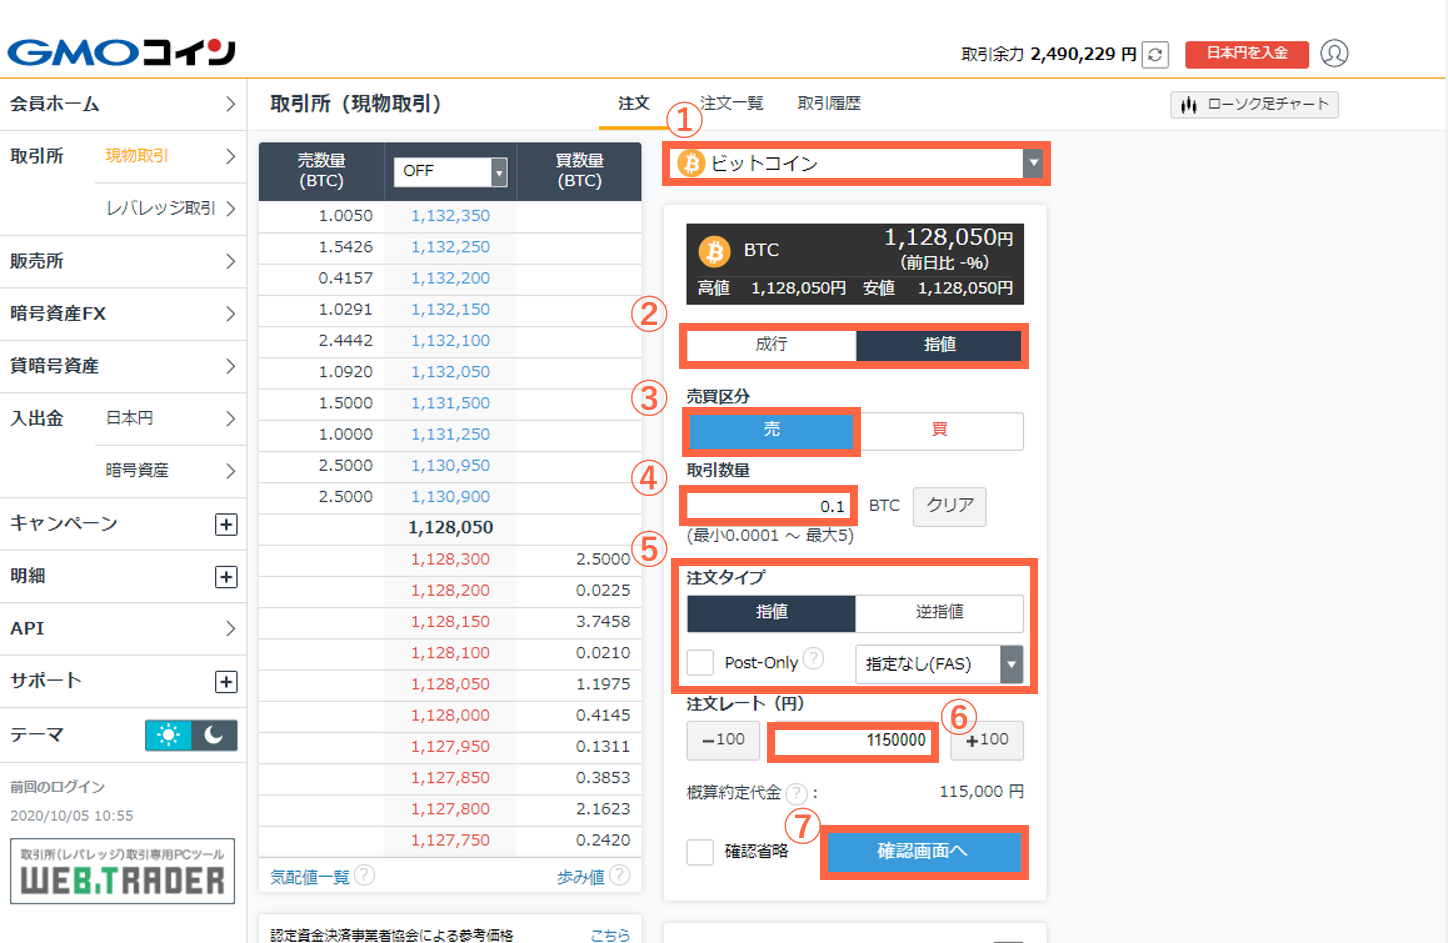This screenshot has width=1448, height=943.
Task: Focus the 取引数量 input field
Action: pos(767,506)
